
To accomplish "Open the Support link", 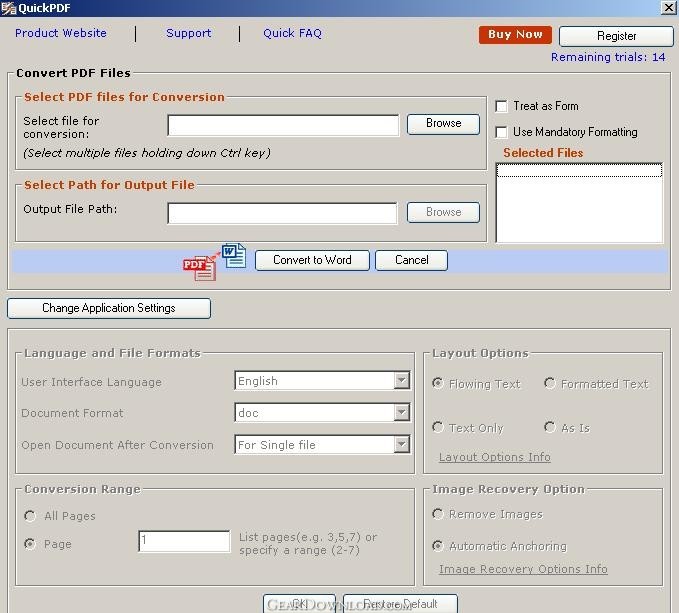I will point(188,33).
